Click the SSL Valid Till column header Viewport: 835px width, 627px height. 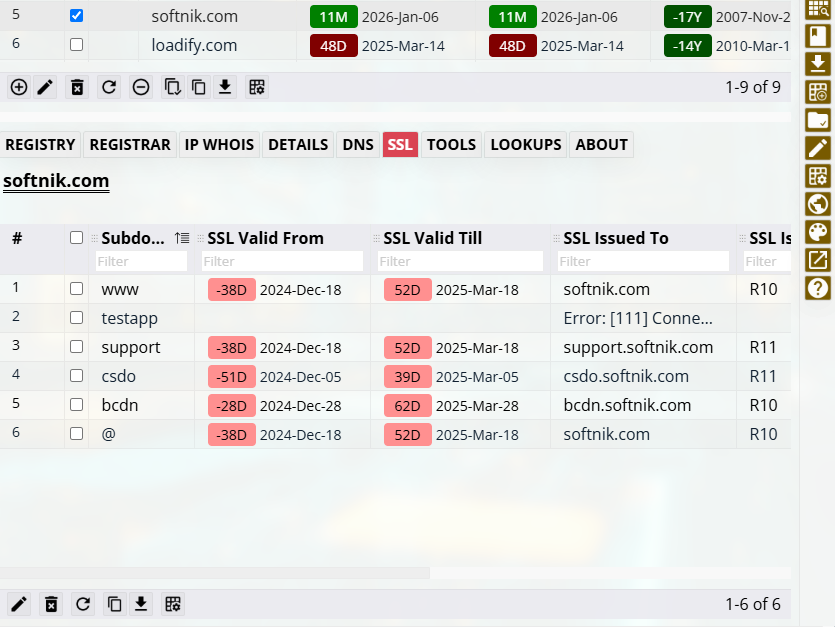[432, 238]
